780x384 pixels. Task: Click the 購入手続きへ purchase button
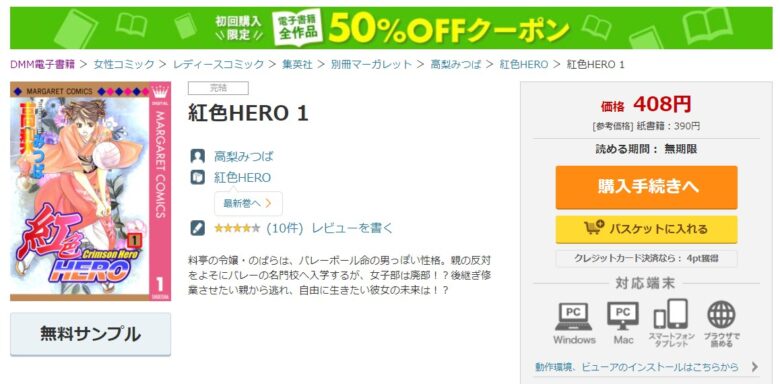pyautogui.click(x=646, y=187)
